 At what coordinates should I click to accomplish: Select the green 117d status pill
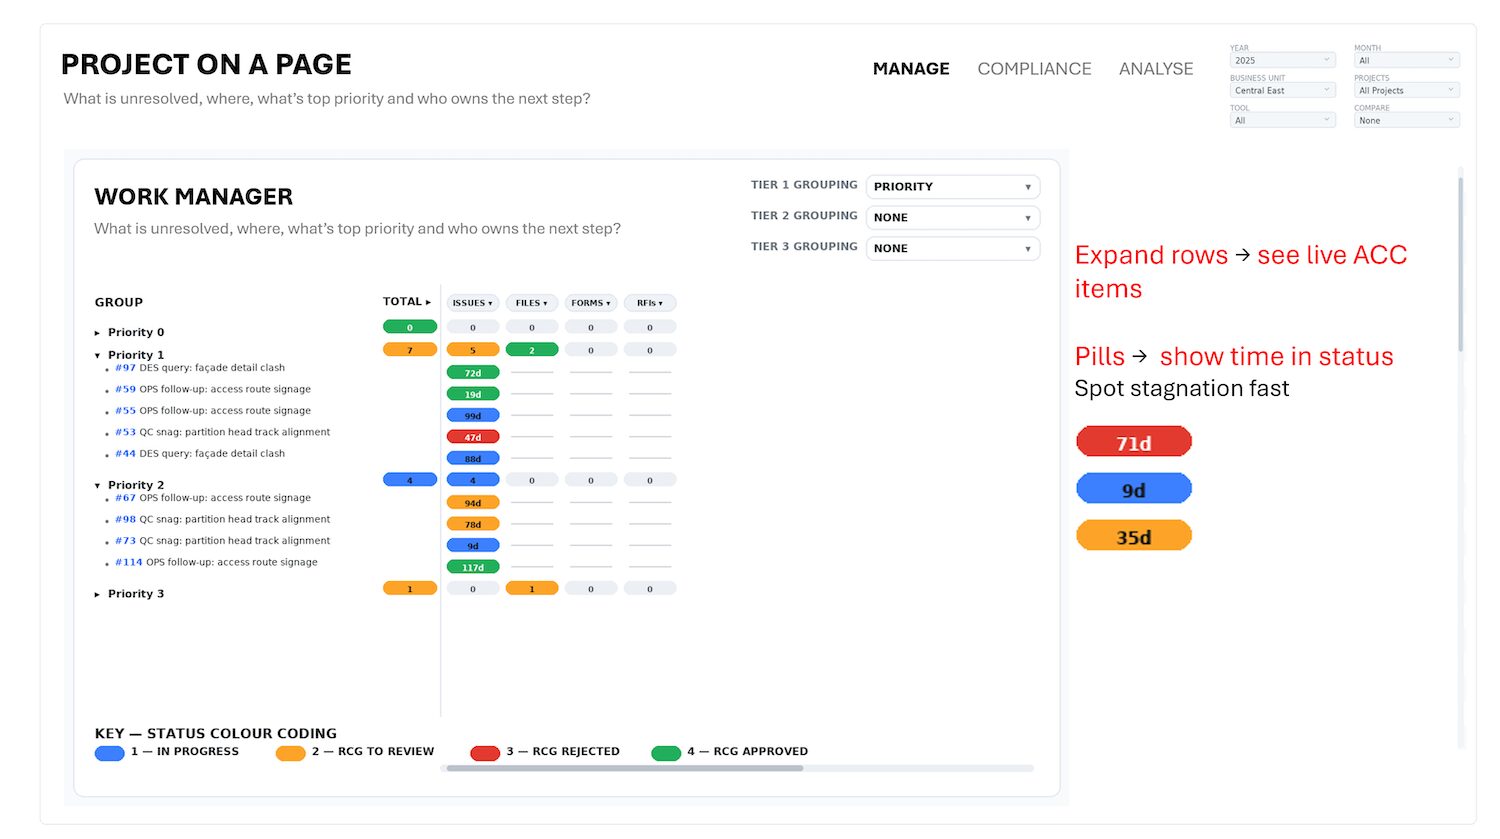coord(472,566)
